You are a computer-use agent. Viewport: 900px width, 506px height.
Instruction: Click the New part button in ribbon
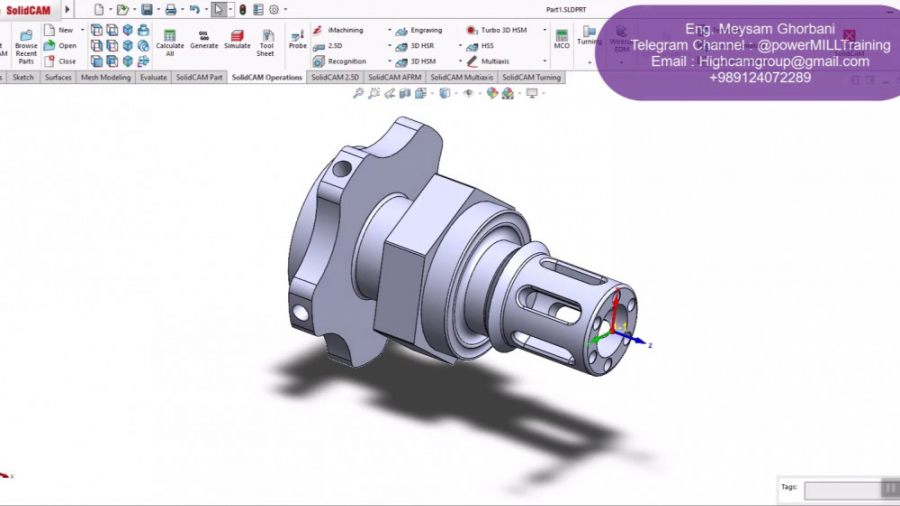point(59,30)
